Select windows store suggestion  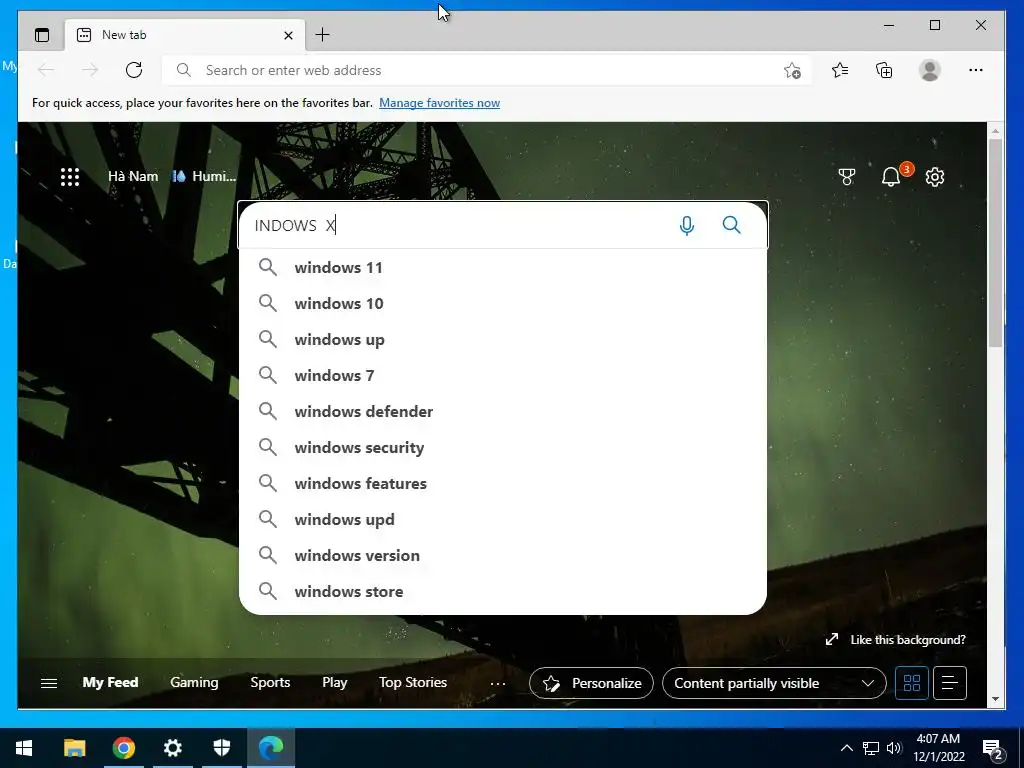click(503, 591)
